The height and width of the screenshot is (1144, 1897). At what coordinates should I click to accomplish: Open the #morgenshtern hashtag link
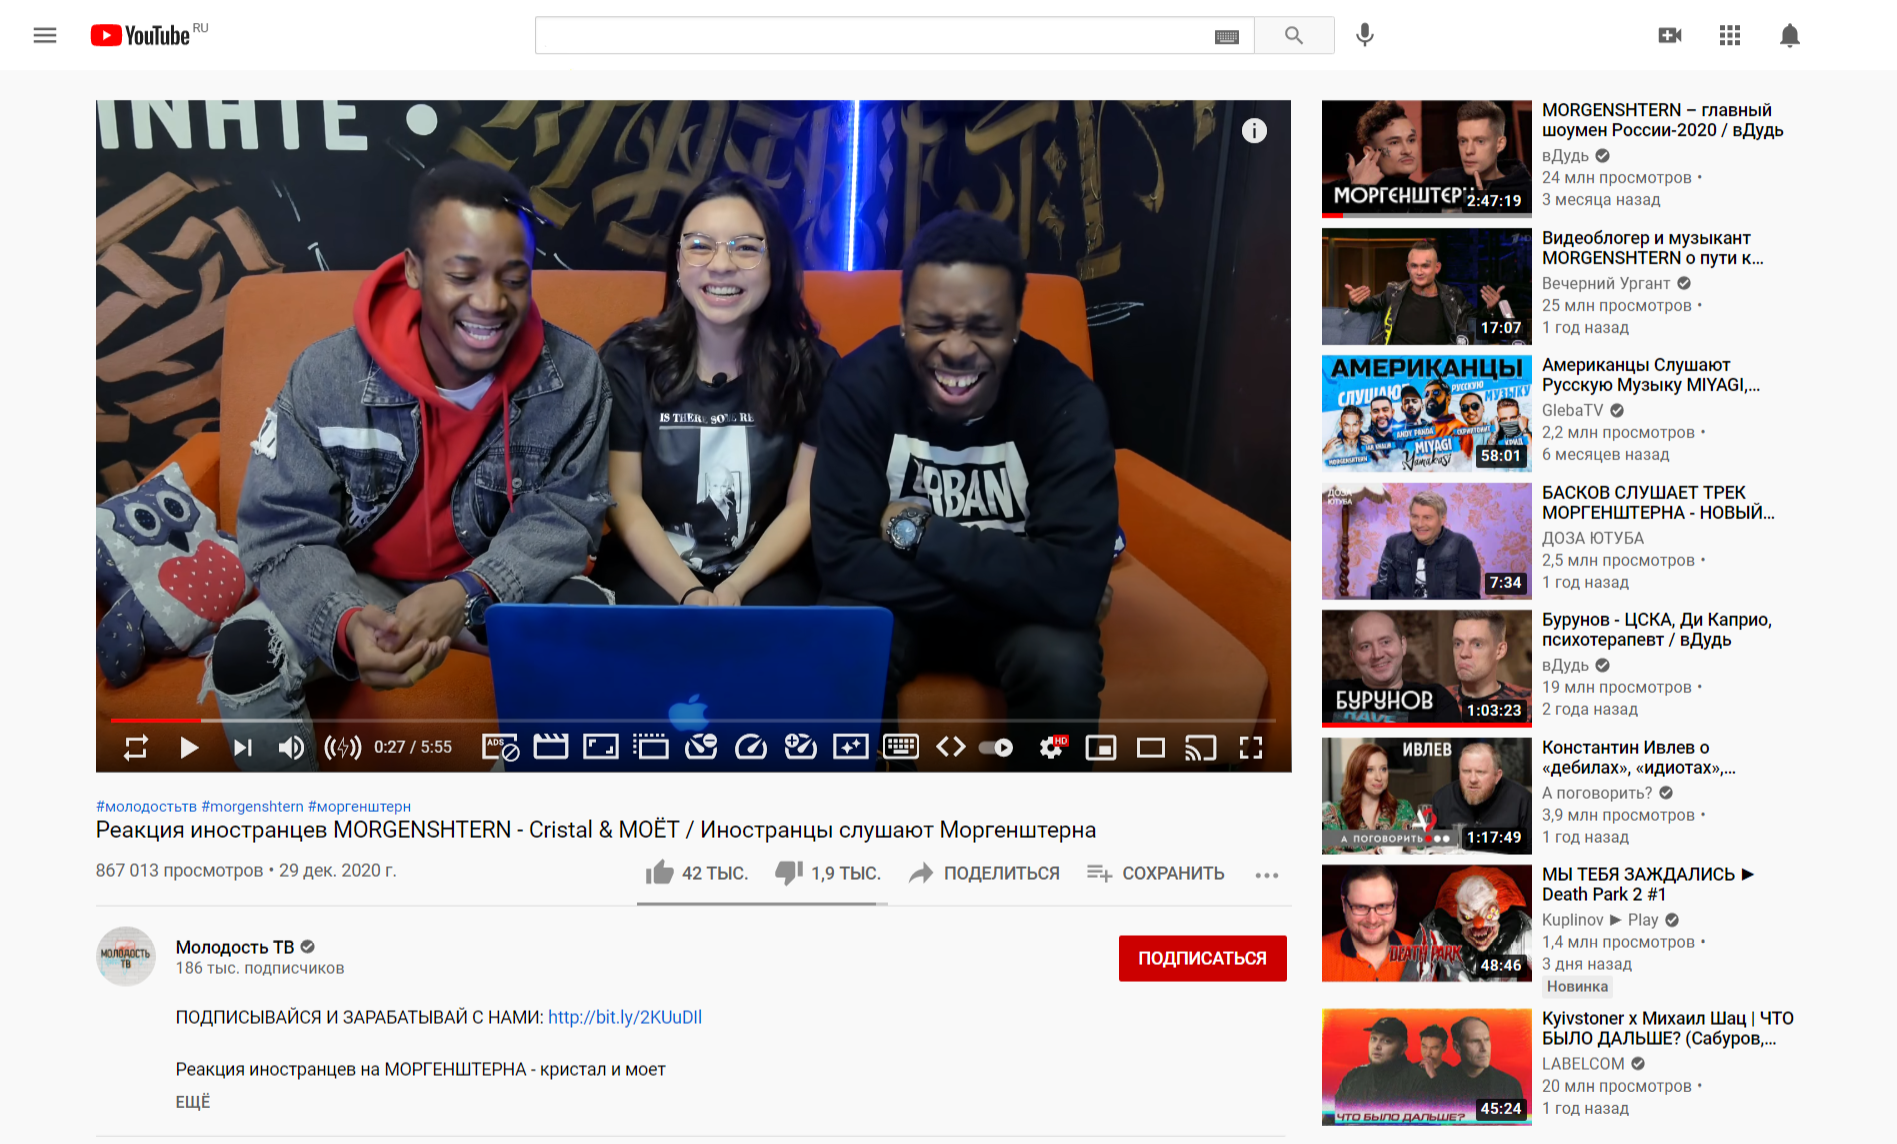[x=252, y=806]
